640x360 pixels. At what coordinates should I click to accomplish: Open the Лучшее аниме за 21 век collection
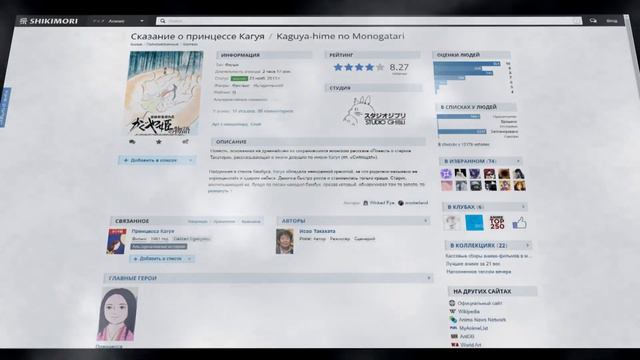point(473,264)
